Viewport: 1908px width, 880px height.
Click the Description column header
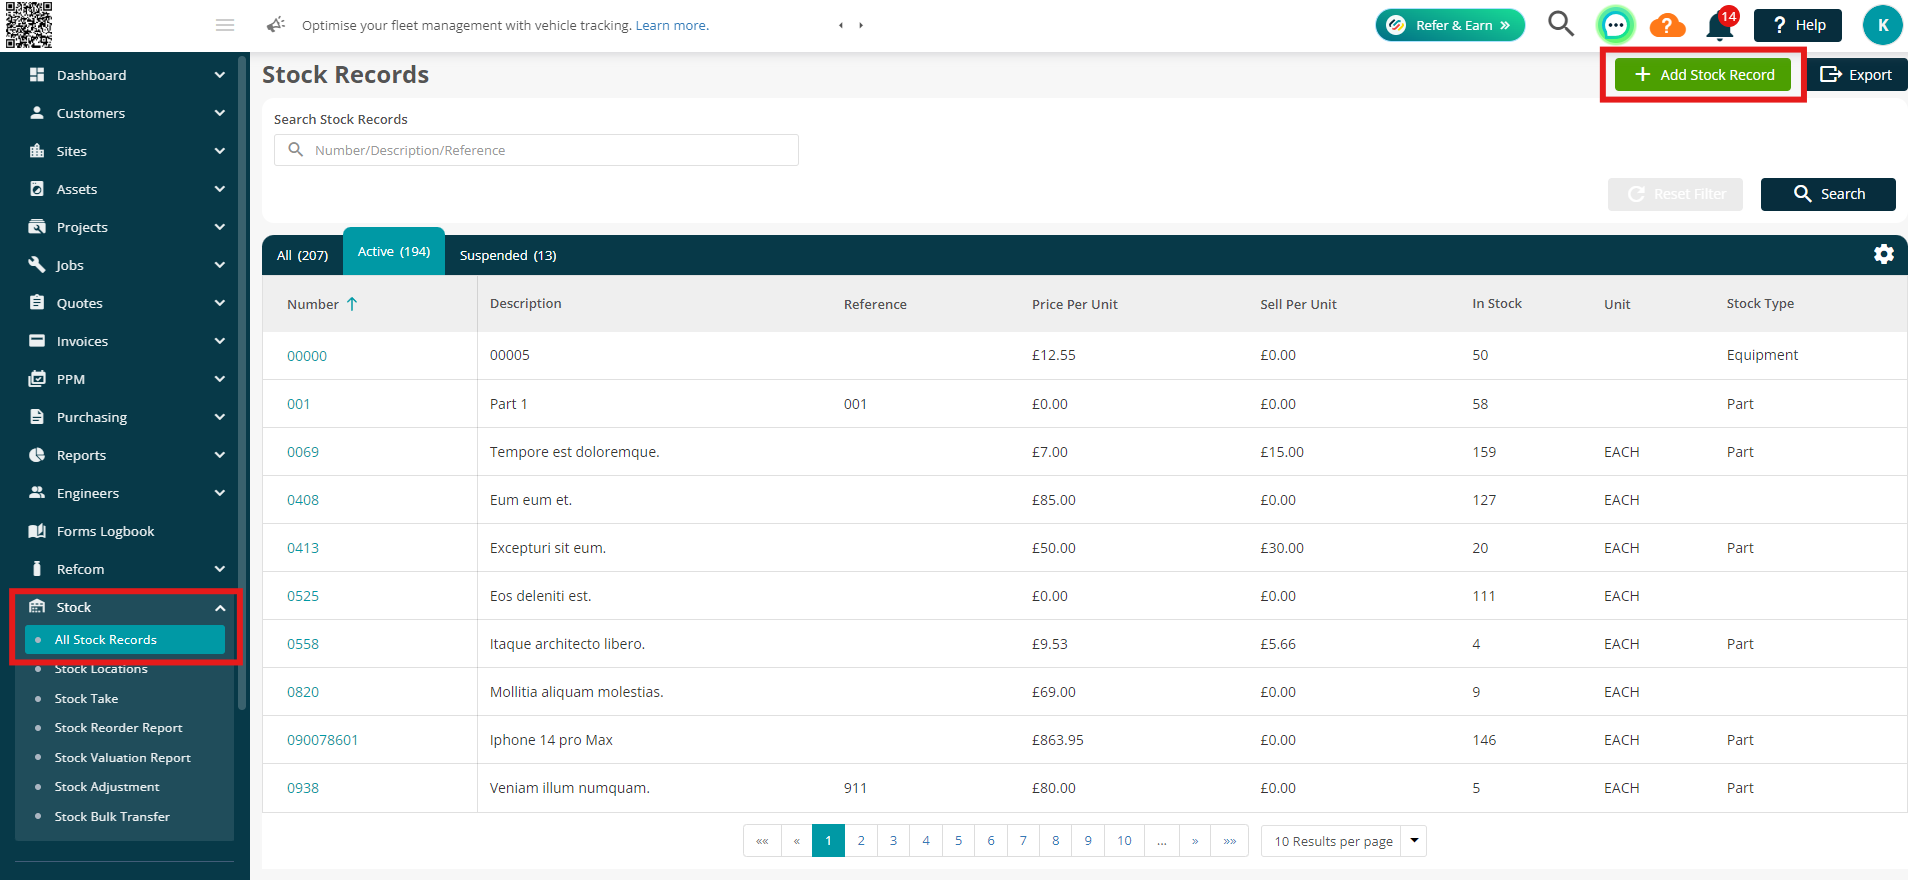click(526, 303)
